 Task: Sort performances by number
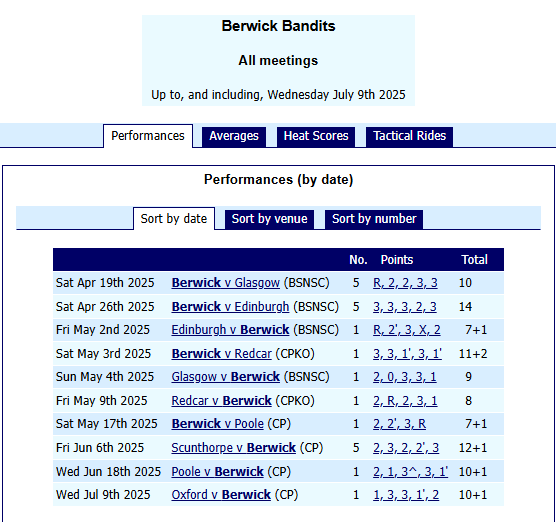click(374, 219)
